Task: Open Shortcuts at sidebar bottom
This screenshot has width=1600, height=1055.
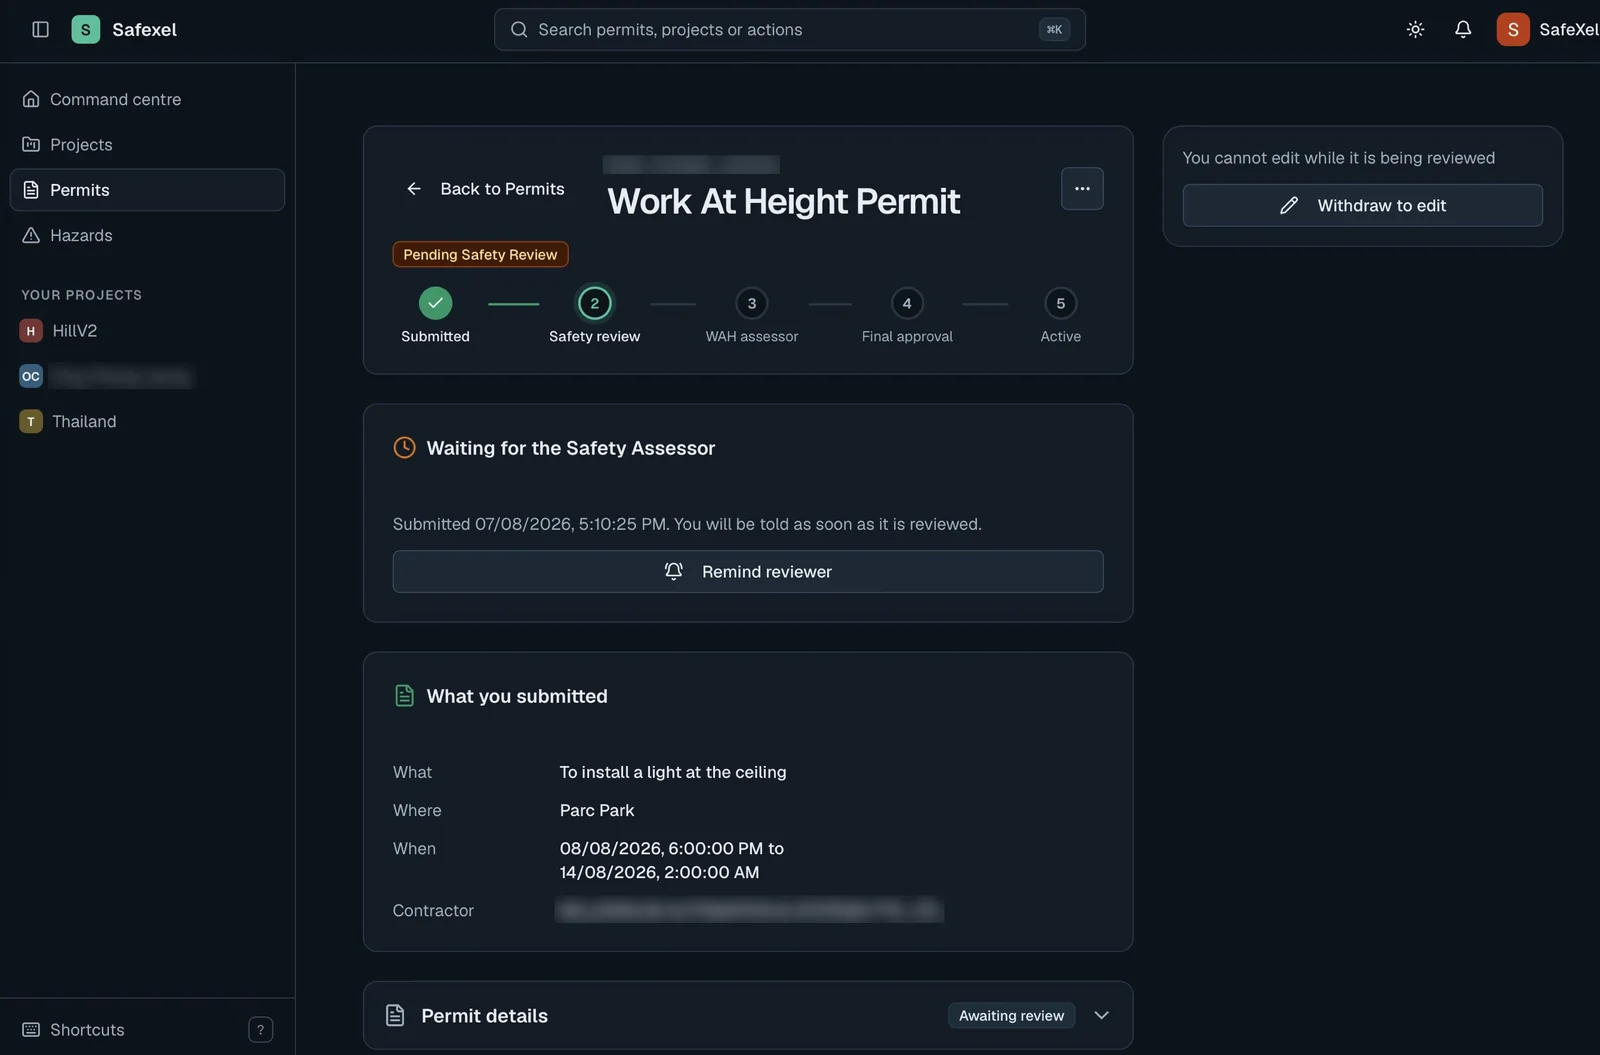Action: (87, 1029)
